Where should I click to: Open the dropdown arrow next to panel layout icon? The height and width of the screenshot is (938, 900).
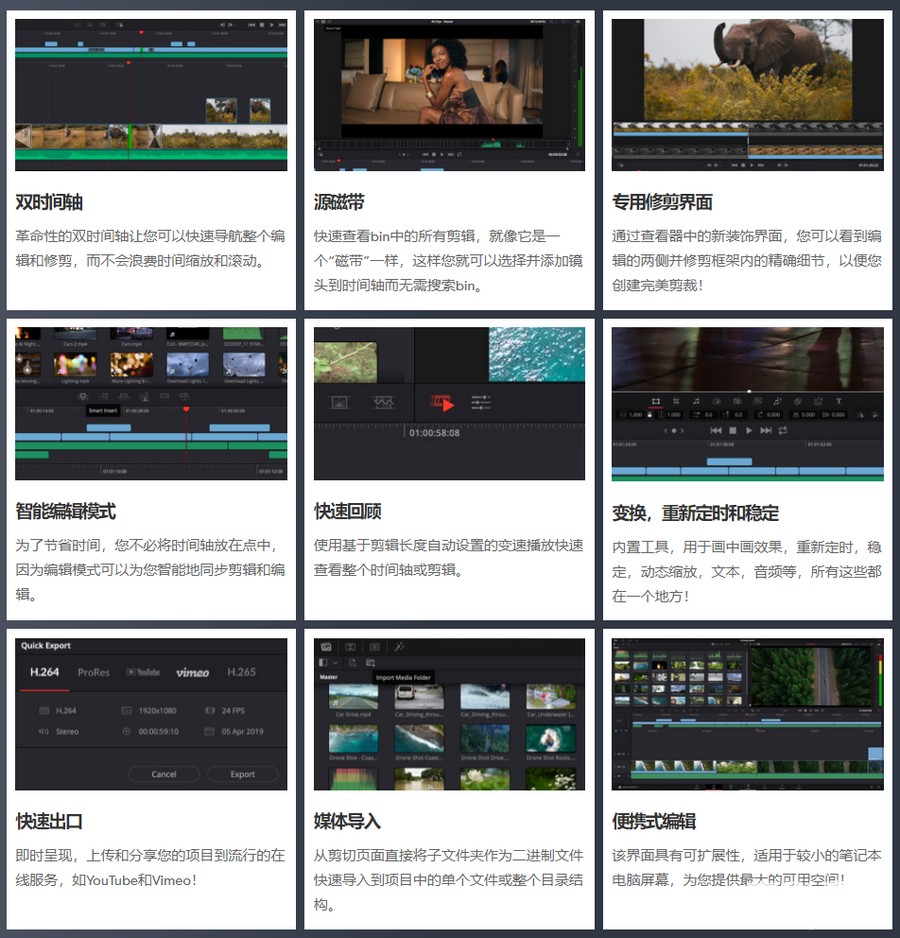(x=336, y=663)
